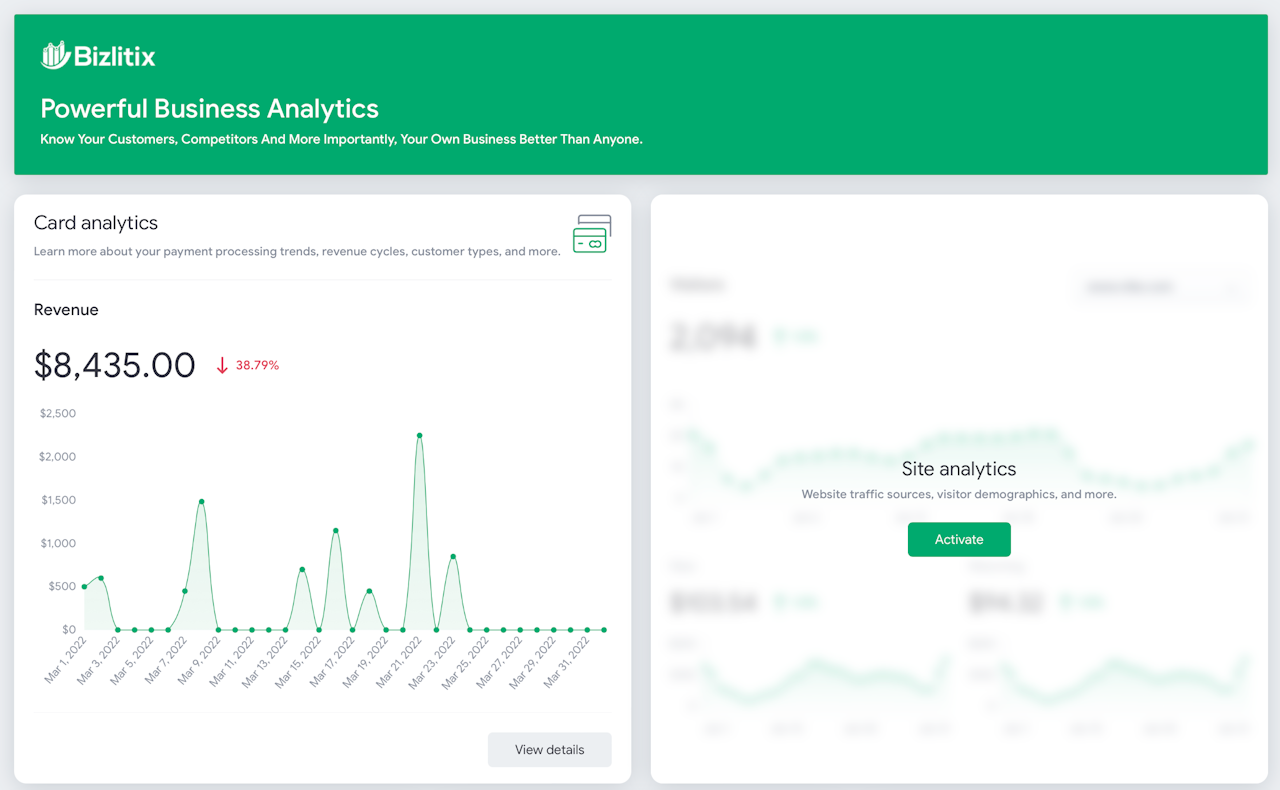1280x790 pixels.
Task: Select the data point peak near Mar 16
Action: pos(336,531)
